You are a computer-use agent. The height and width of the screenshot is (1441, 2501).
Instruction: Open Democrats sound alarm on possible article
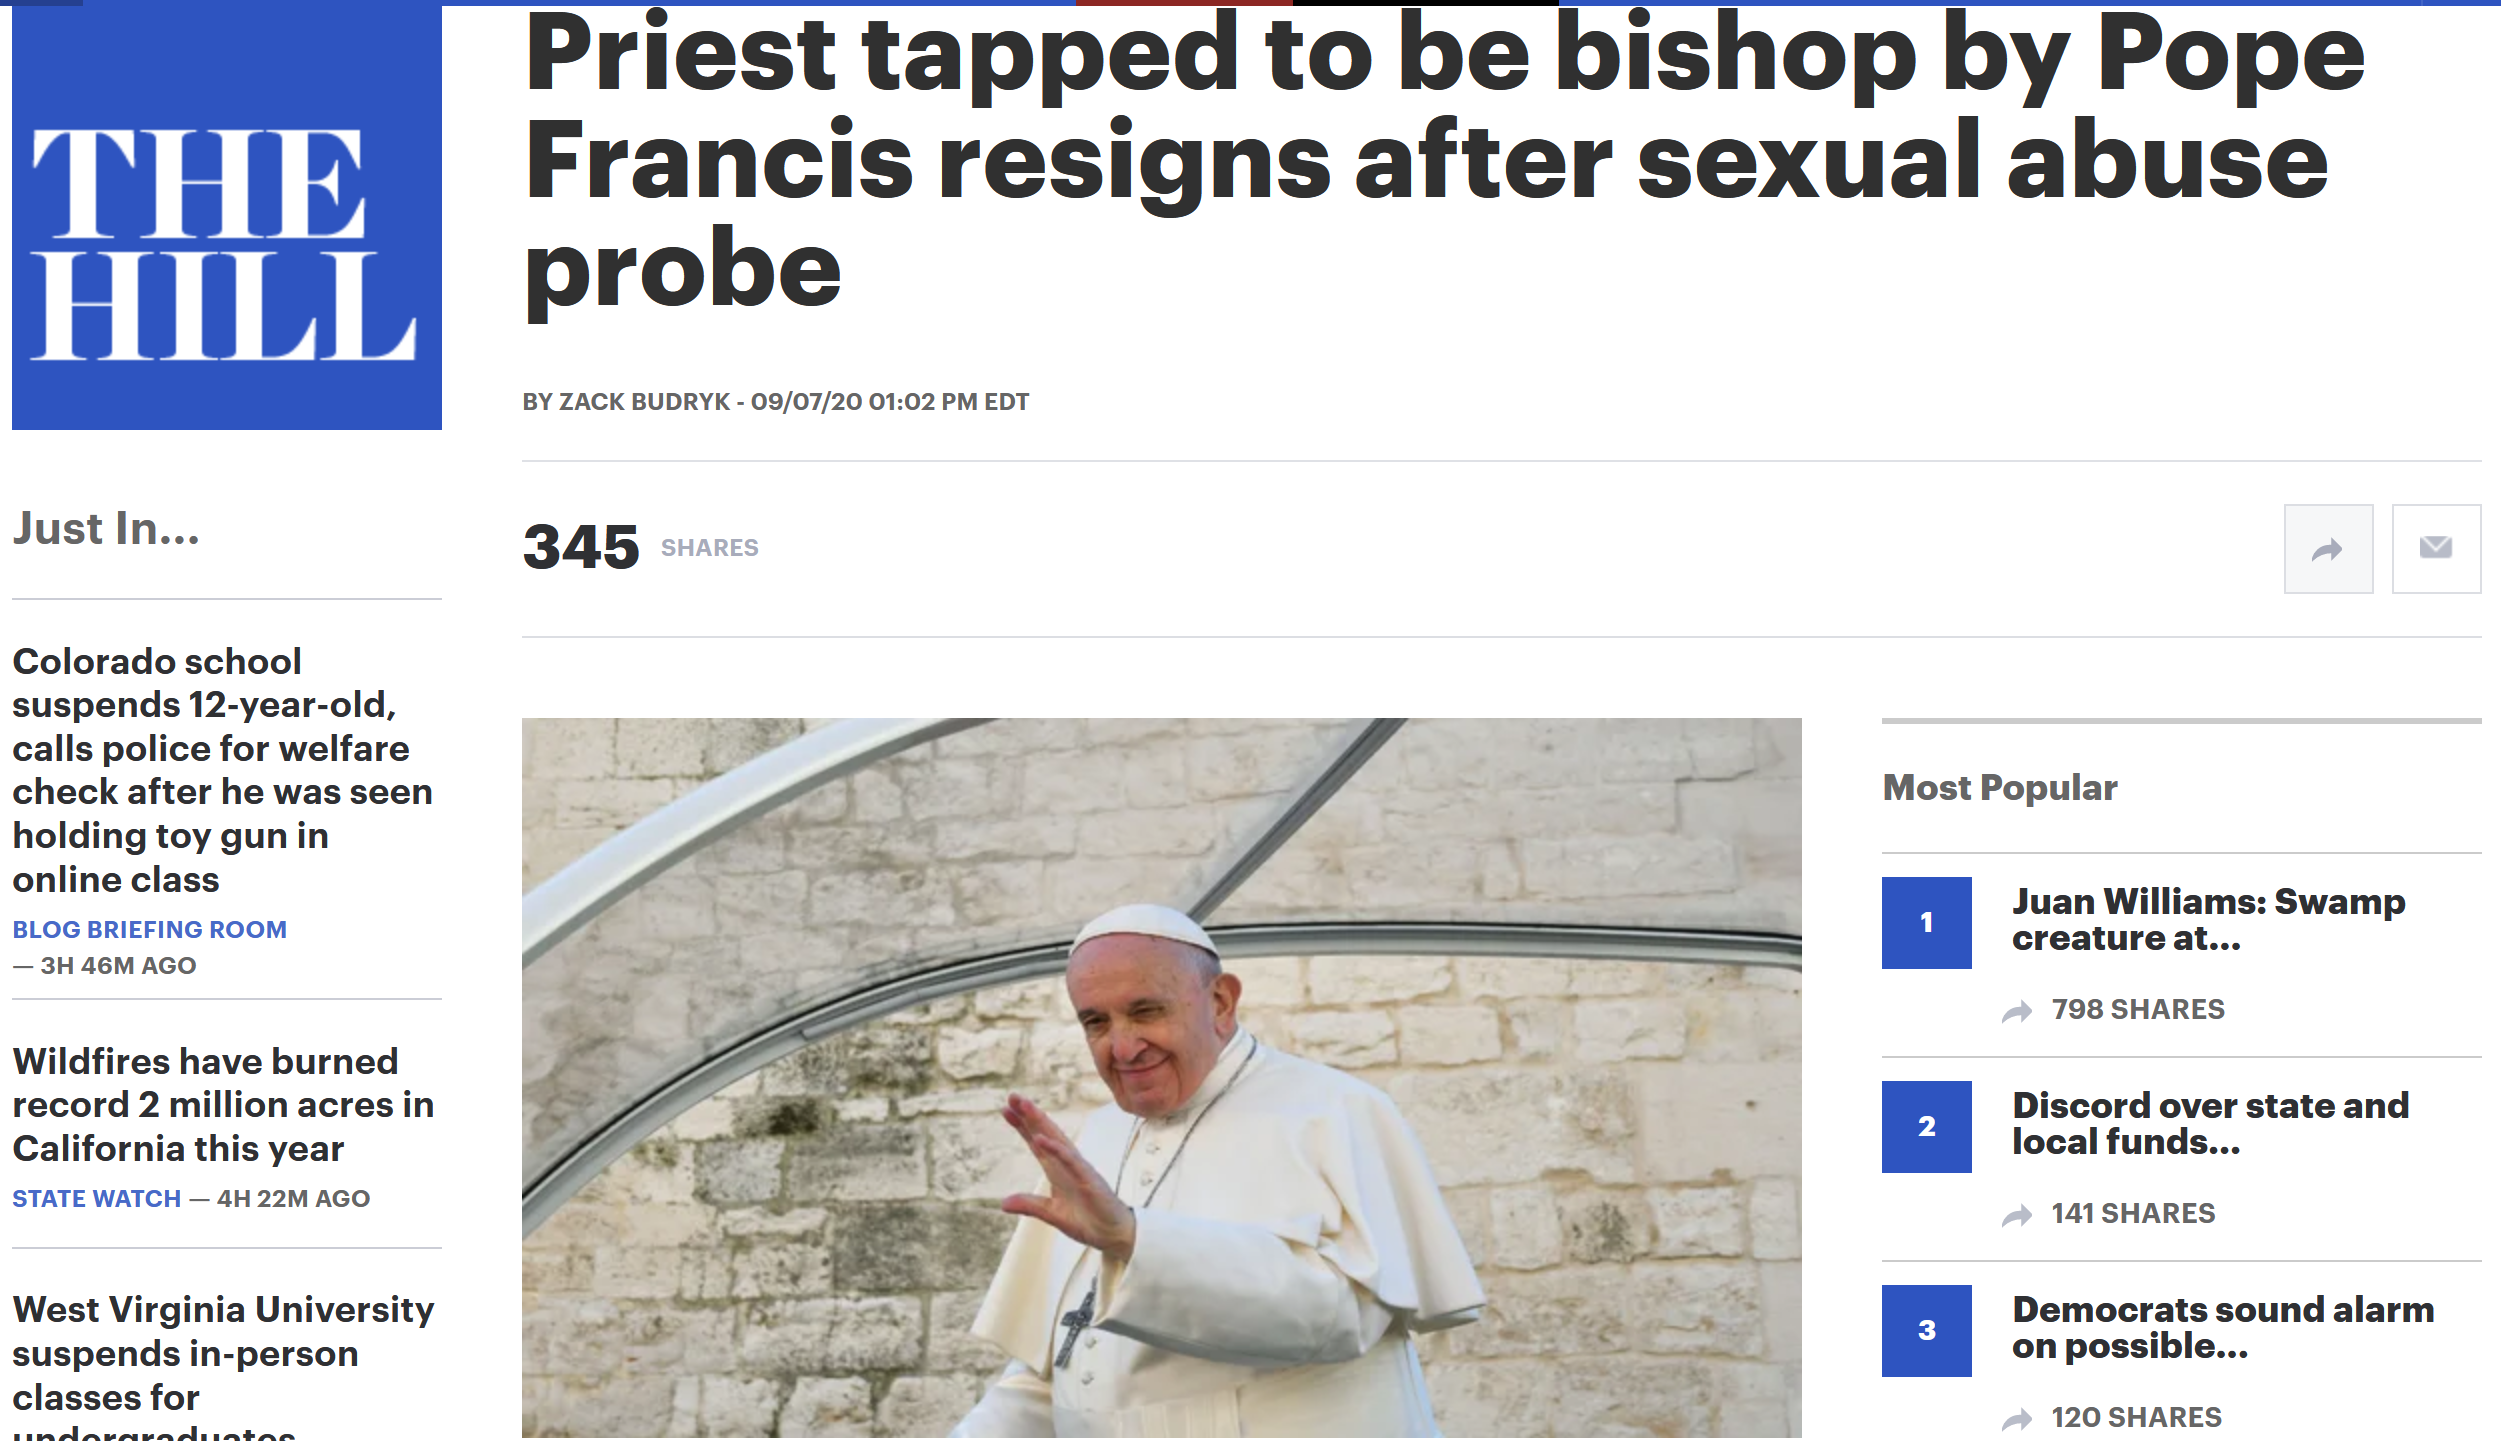tap(2223, 1328)
